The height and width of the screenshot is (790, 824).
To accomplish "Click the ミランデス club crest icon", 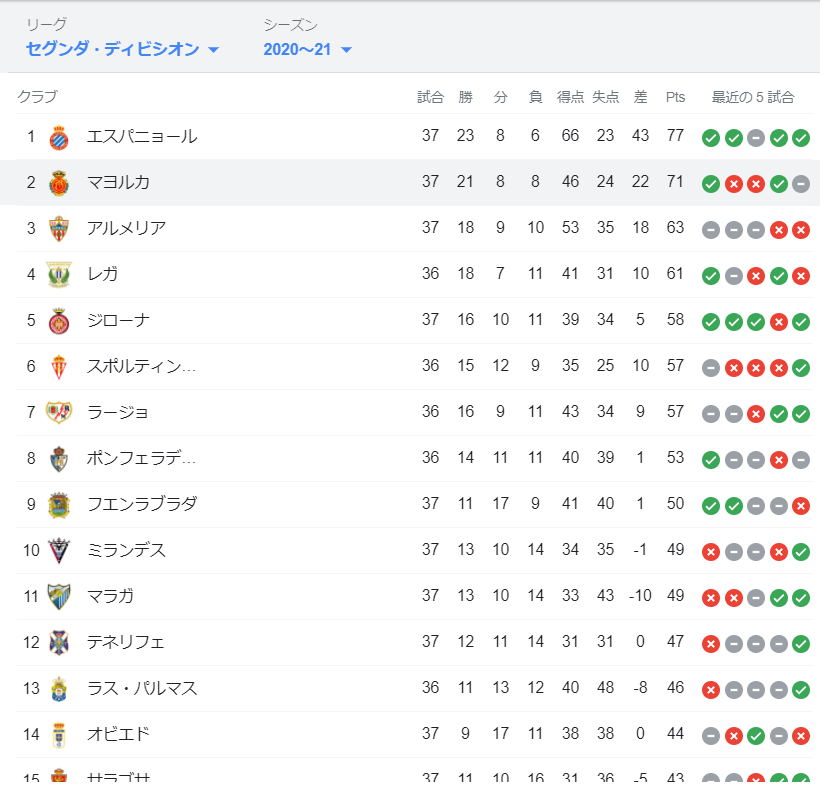I will coord(59,551).
